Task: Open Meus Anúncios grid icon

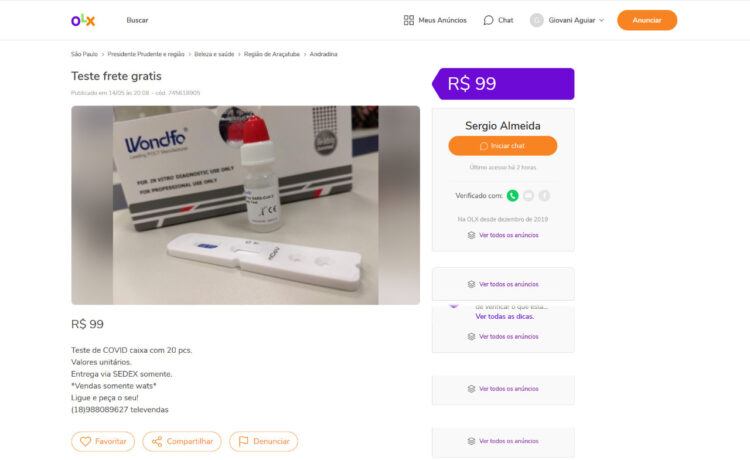Action: [408, 20]
